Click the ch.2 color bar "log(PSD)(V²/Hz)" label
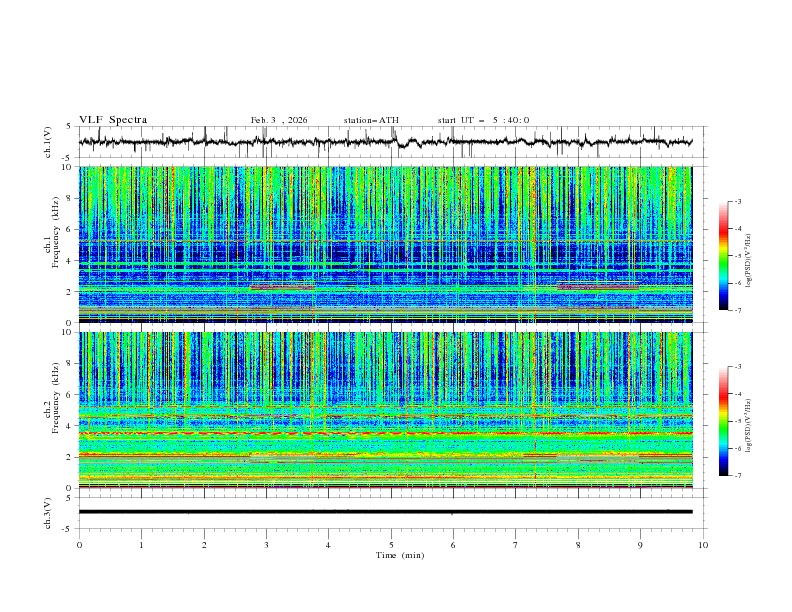The width and height of the screenshot is (792, 612). 749,426
